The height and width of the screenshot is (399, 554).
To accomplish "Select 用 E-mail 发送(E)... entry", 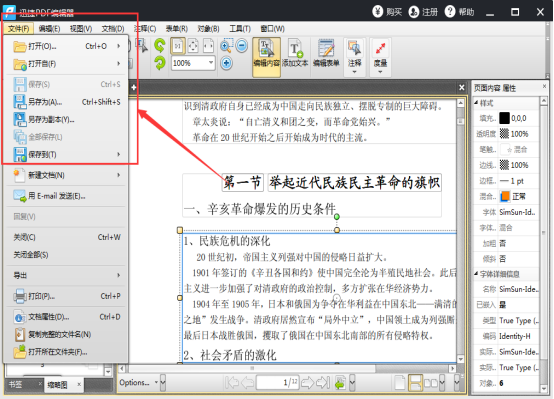I will tap(66, 196).
